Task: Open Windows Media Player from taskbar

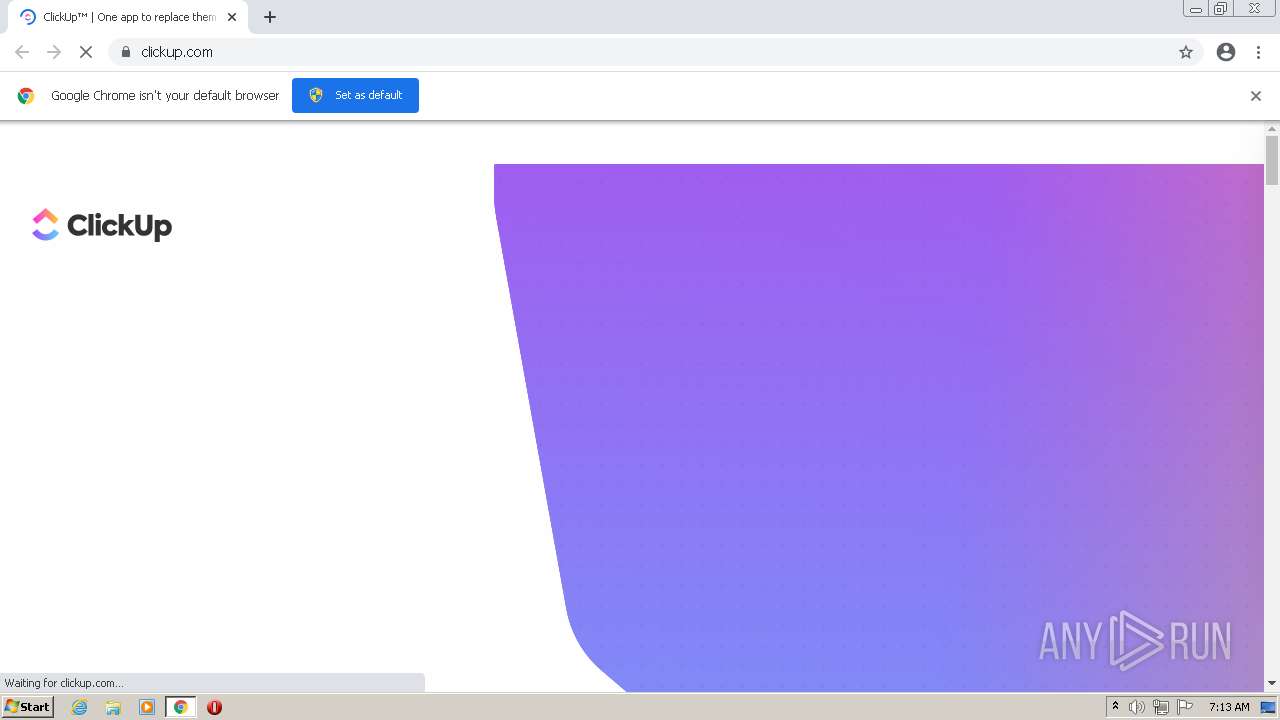Action: (147, 707)
